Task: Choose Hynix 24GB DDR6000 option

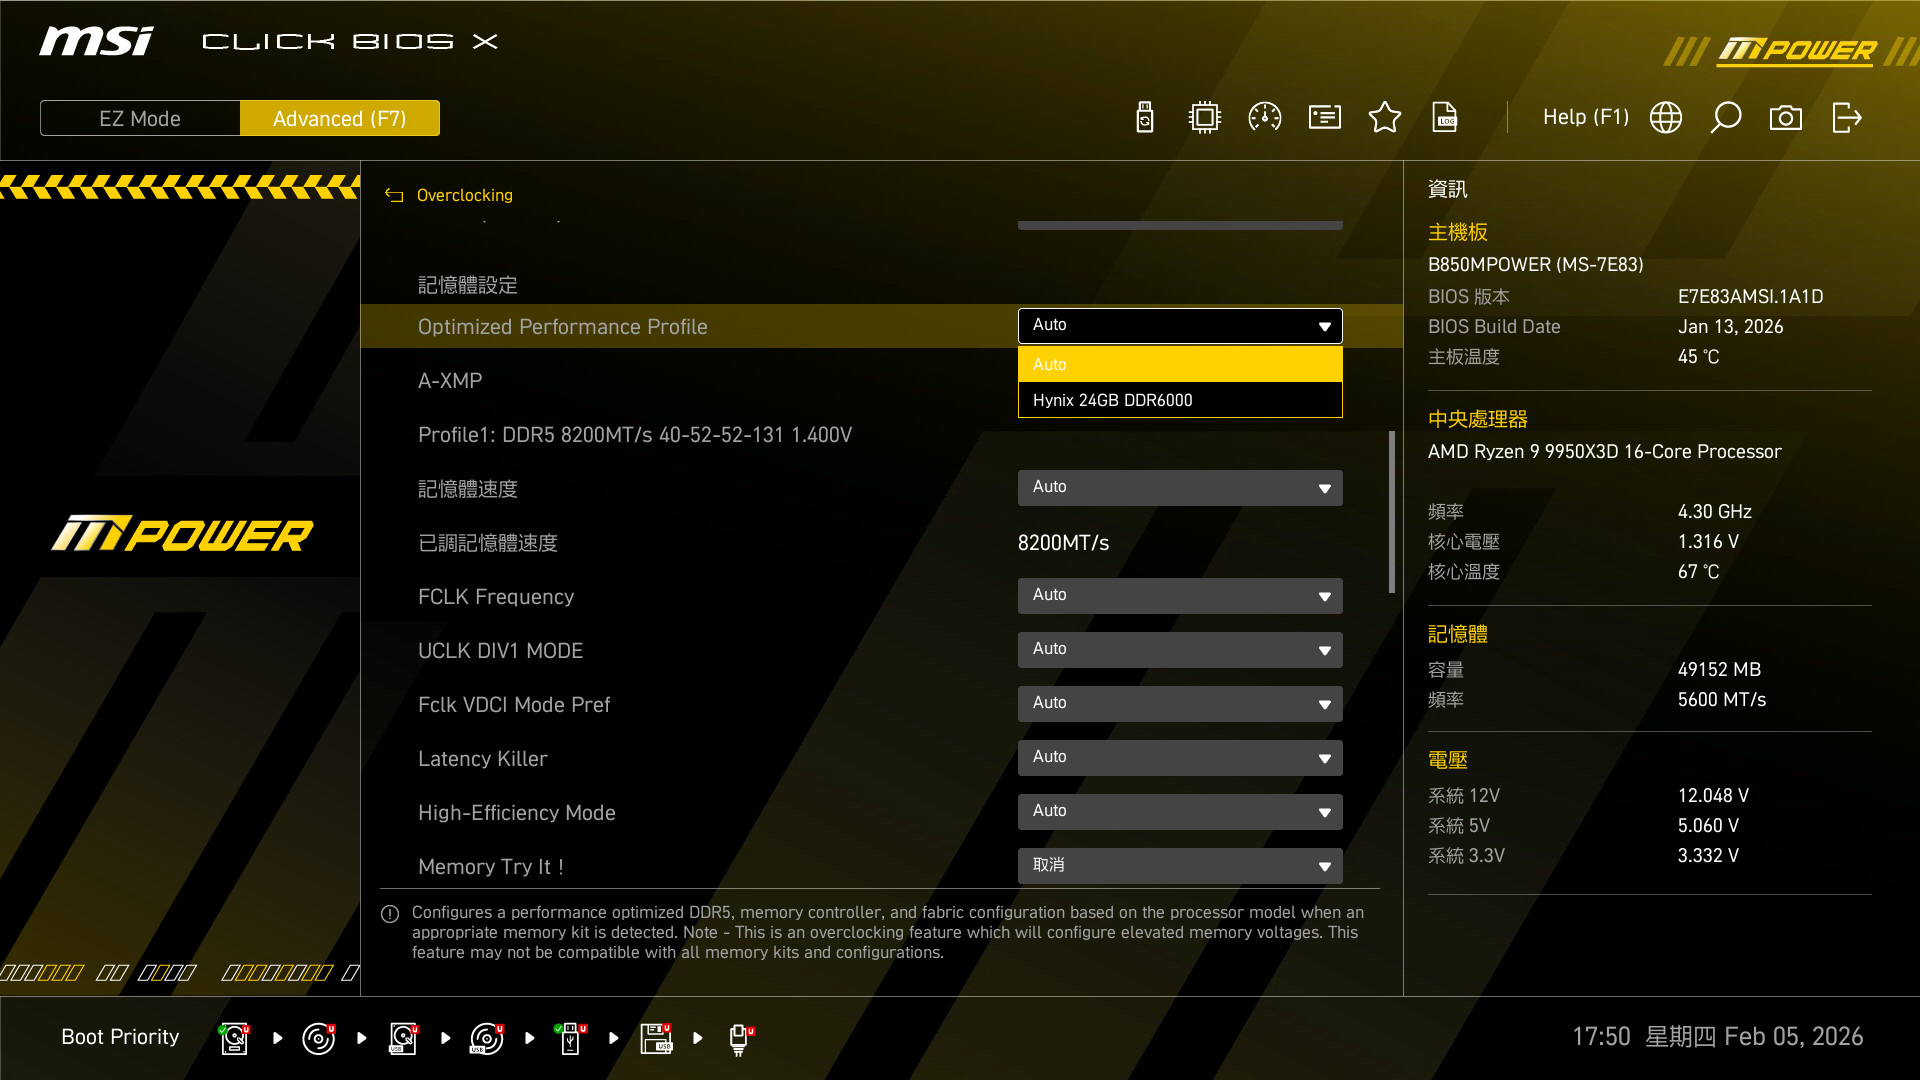Action: coord(1180,400)
